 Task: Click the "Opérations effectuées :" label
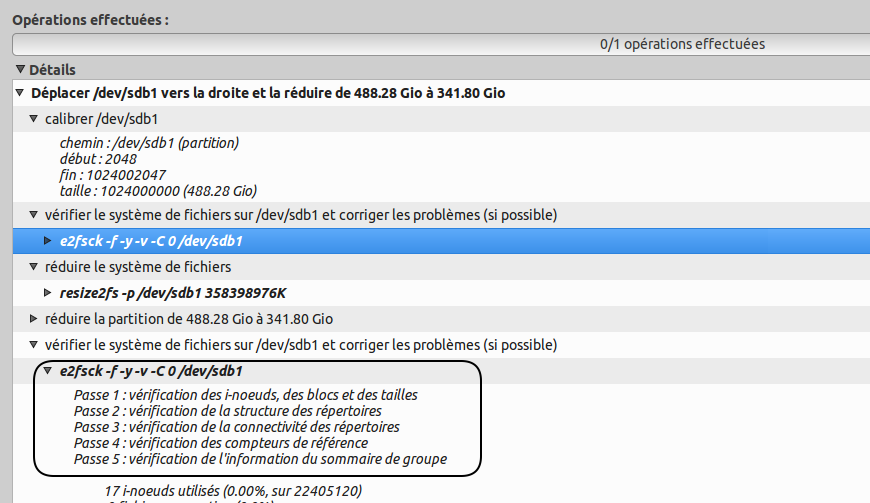coord(91,19)
